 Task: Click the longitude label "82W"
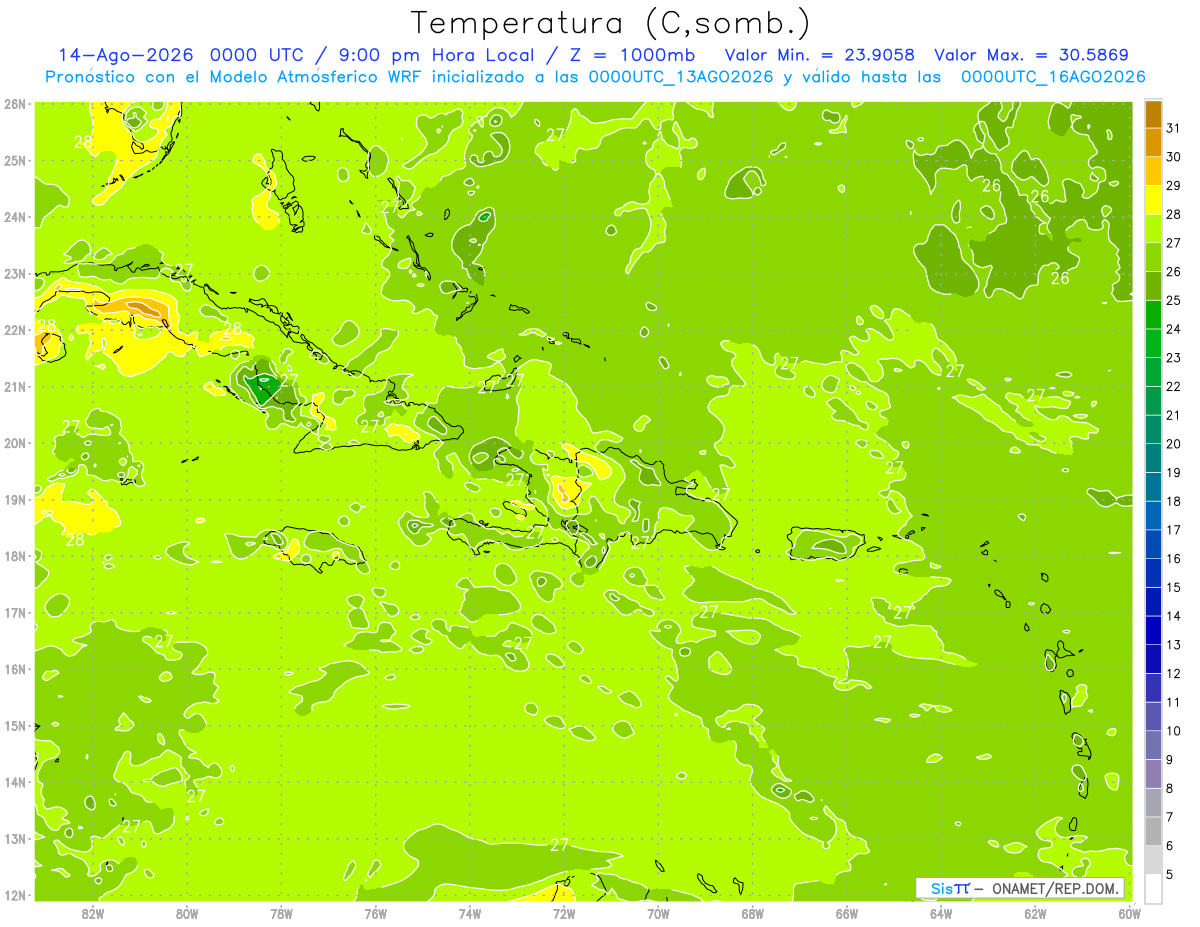coord(93,912)
